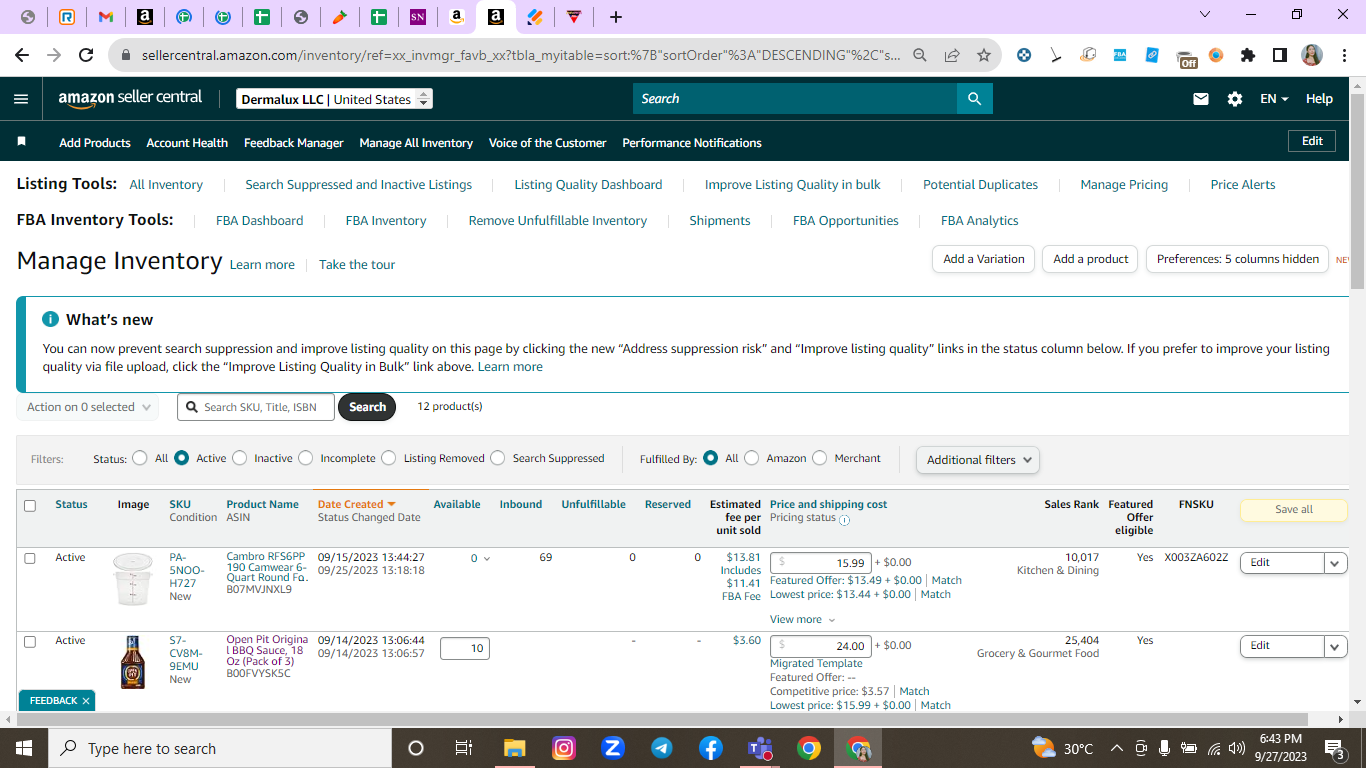Viewport: 1366px width, 768px height.
Task: Click the Windows Start button
Action: [24, 748]
